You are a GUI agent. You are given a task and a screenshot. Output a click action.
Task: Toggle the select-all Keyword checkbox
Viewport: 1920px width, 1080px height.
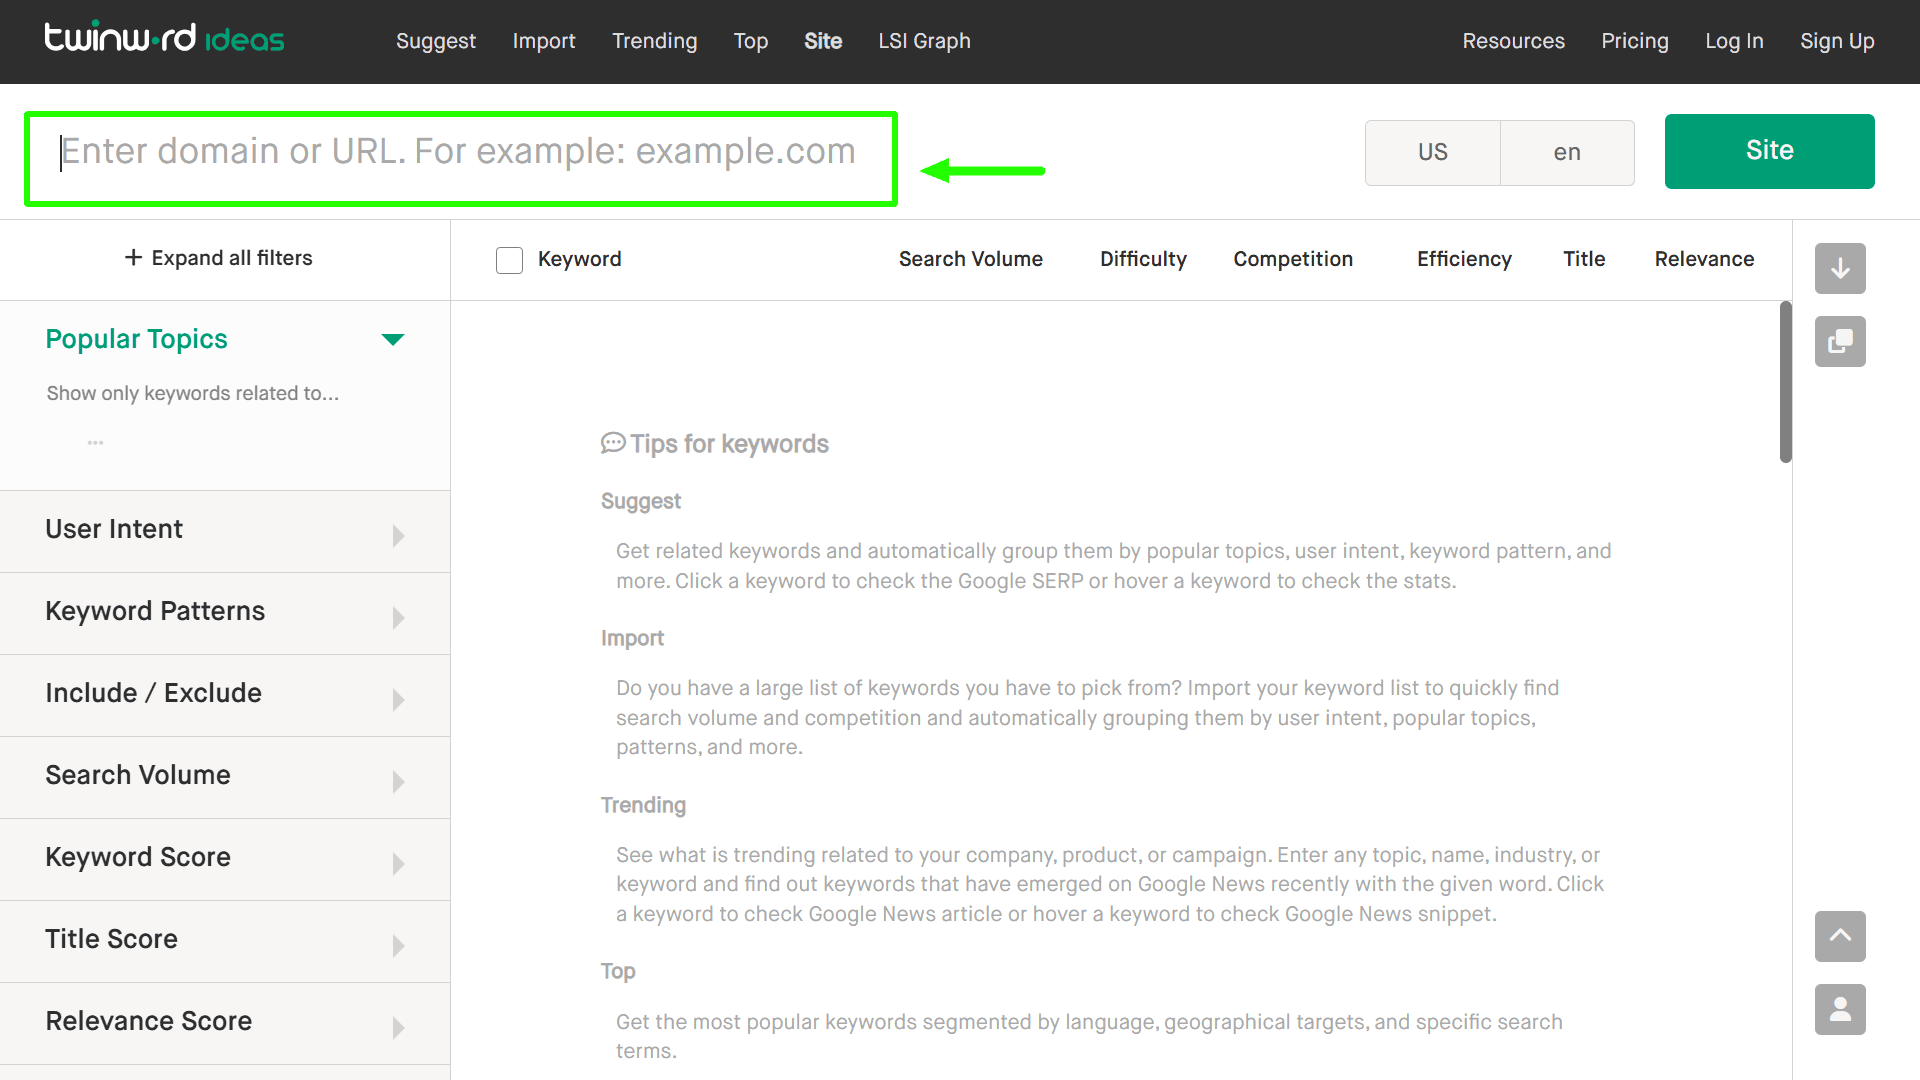(509, 260)
